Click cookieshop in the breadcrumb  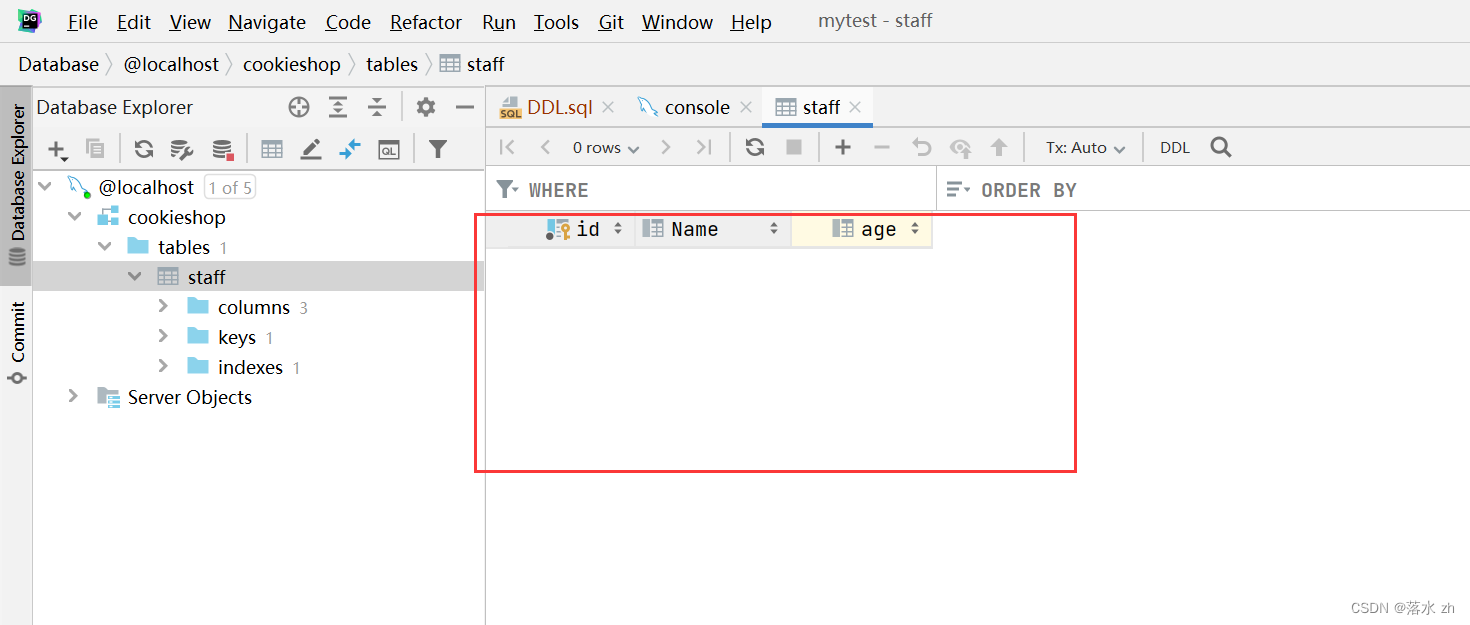(292, 64)
